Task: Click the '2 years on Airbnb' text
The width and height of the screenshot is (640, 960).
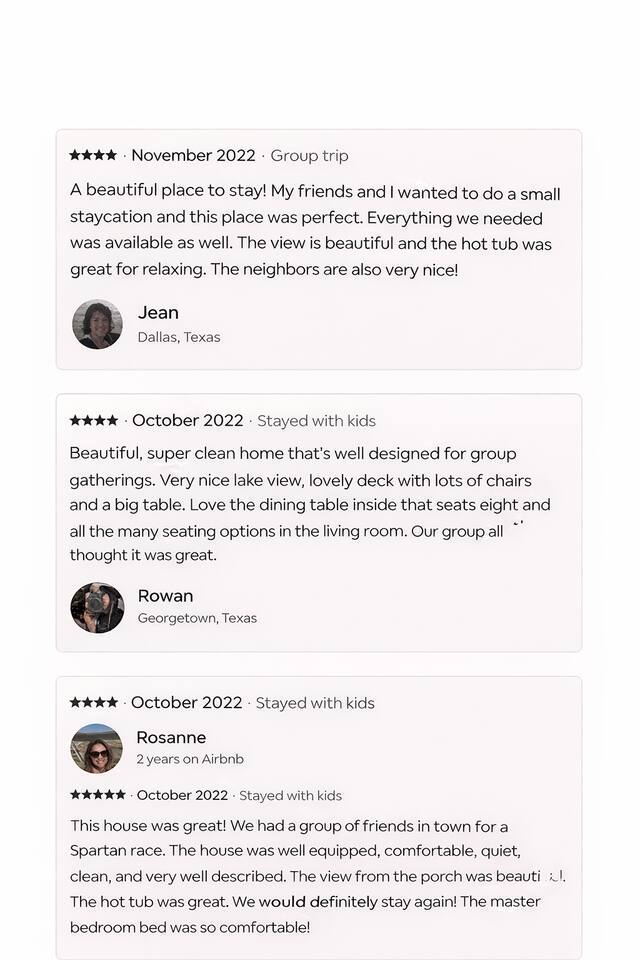Action: 190,759
